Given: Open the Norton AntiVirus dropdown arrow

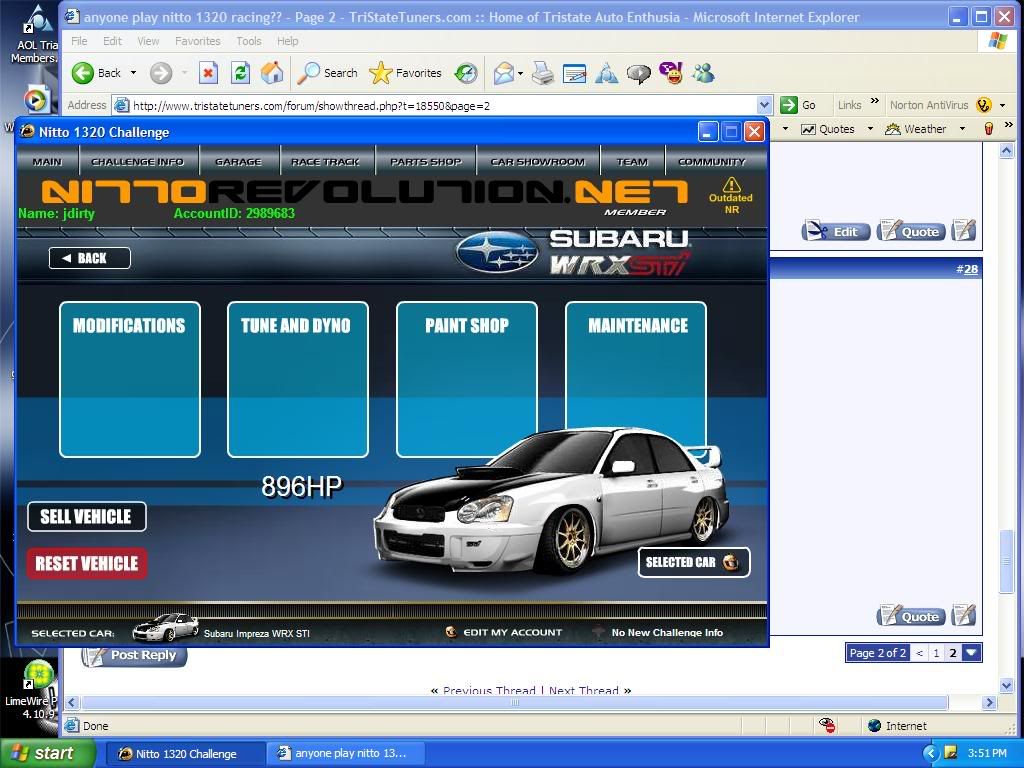Looking at the screenshot, I should pos(1002,105).
